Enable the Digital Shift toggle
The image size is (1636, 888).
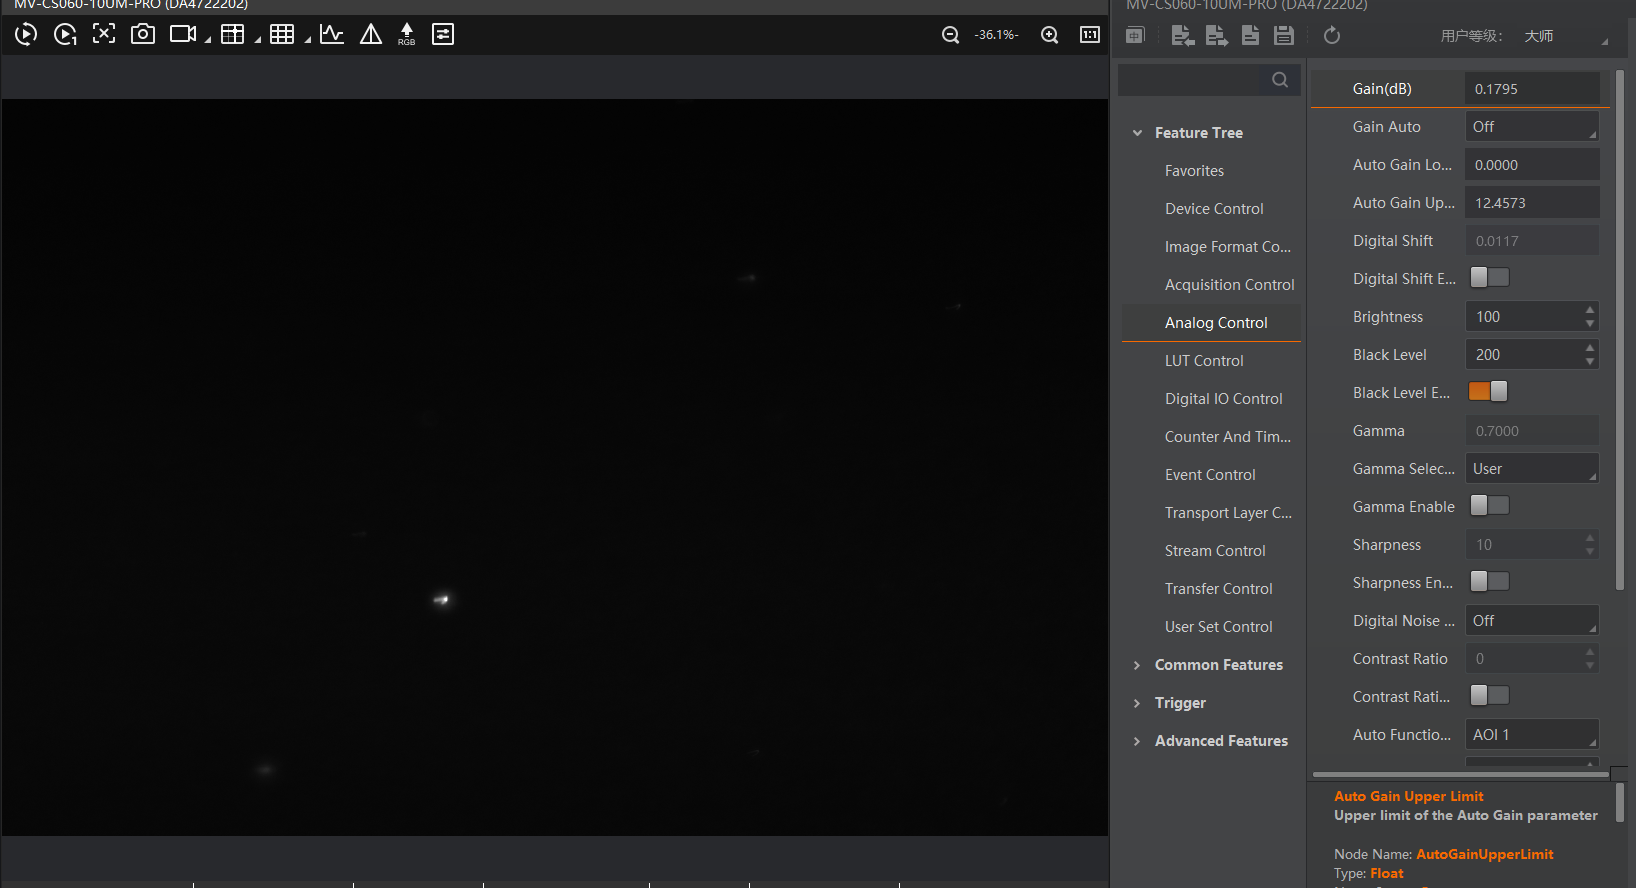[x=1489, y=278]
